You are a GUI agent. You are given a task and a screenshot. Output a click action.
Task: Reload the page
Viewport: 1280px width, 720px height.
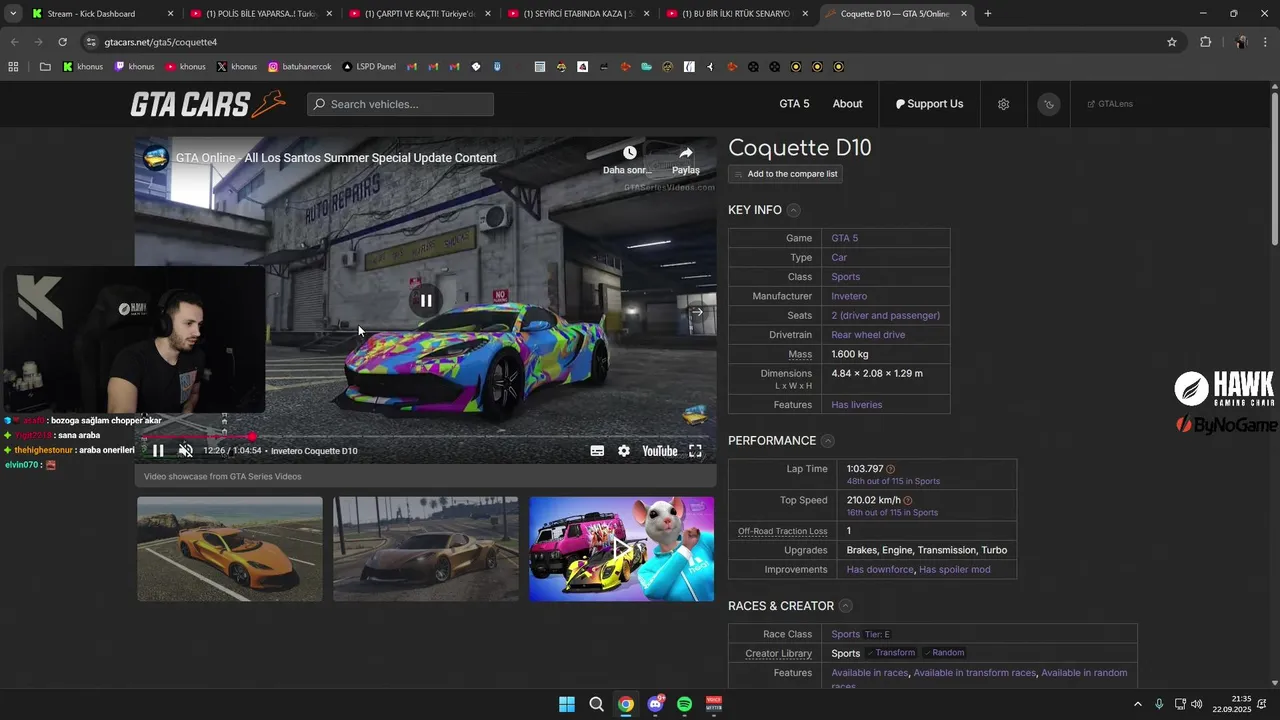point(62,42)
